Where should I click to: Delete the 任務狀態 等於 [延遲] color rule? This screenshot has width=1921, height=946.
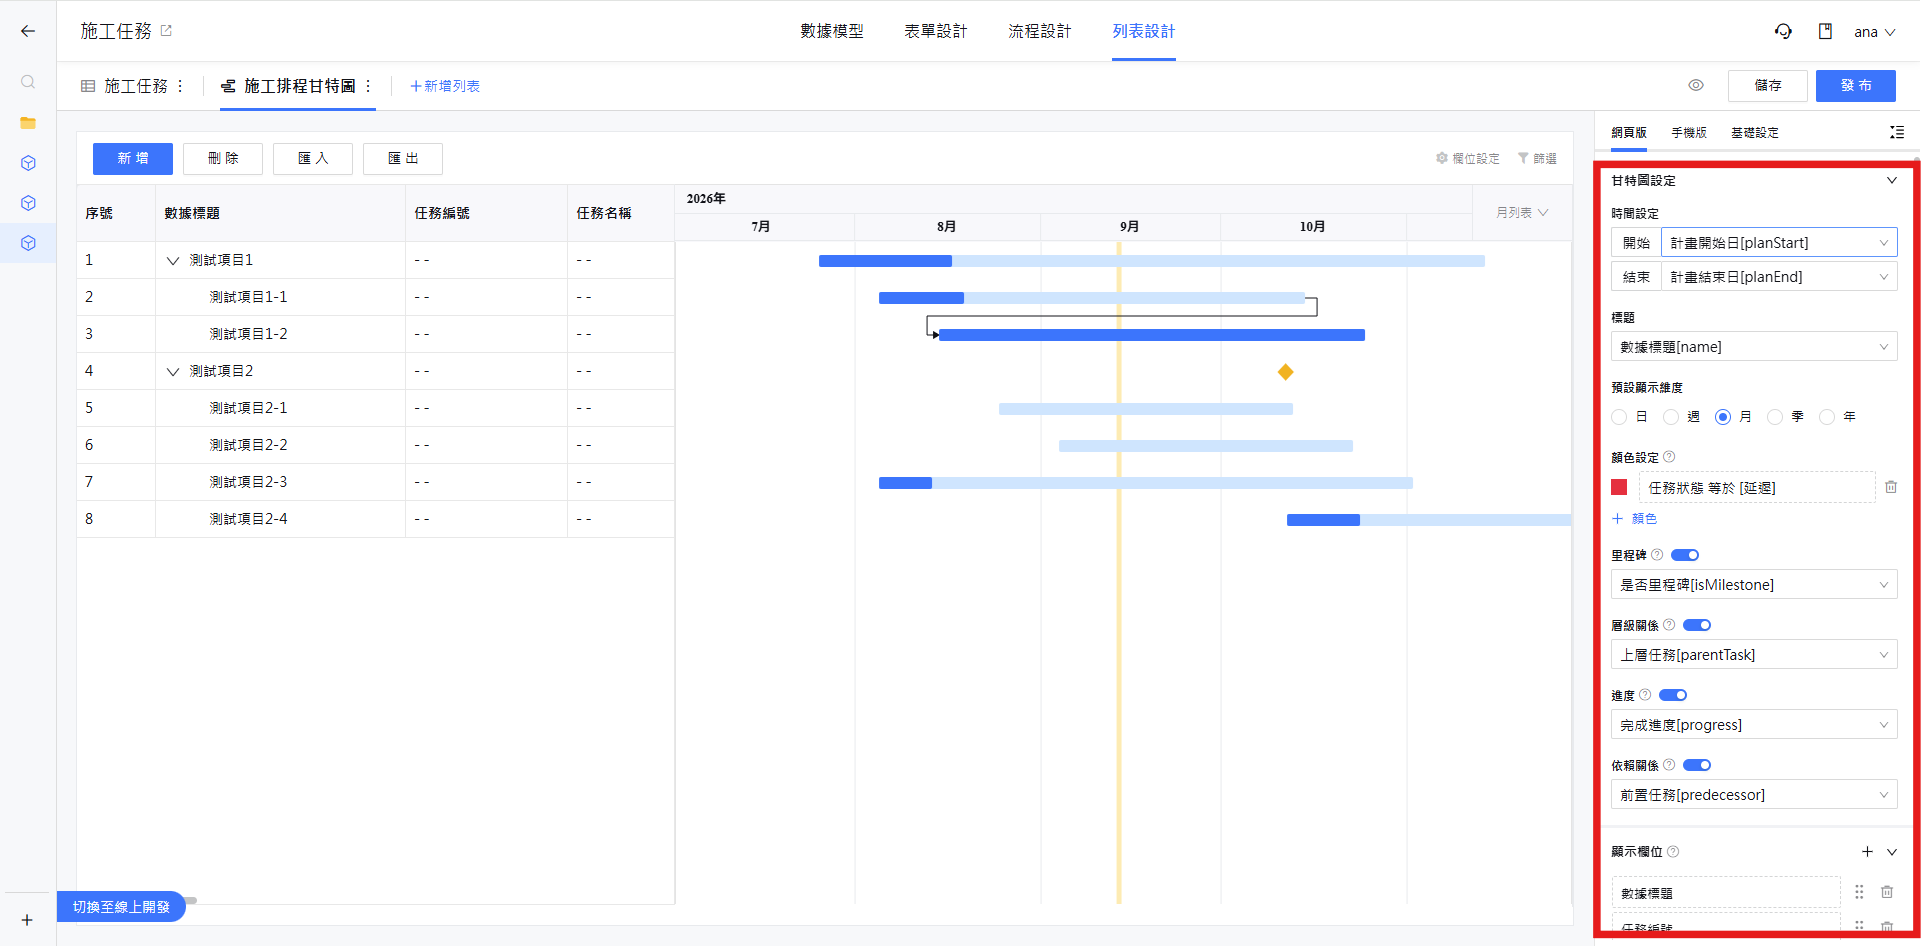(1891, 487)
